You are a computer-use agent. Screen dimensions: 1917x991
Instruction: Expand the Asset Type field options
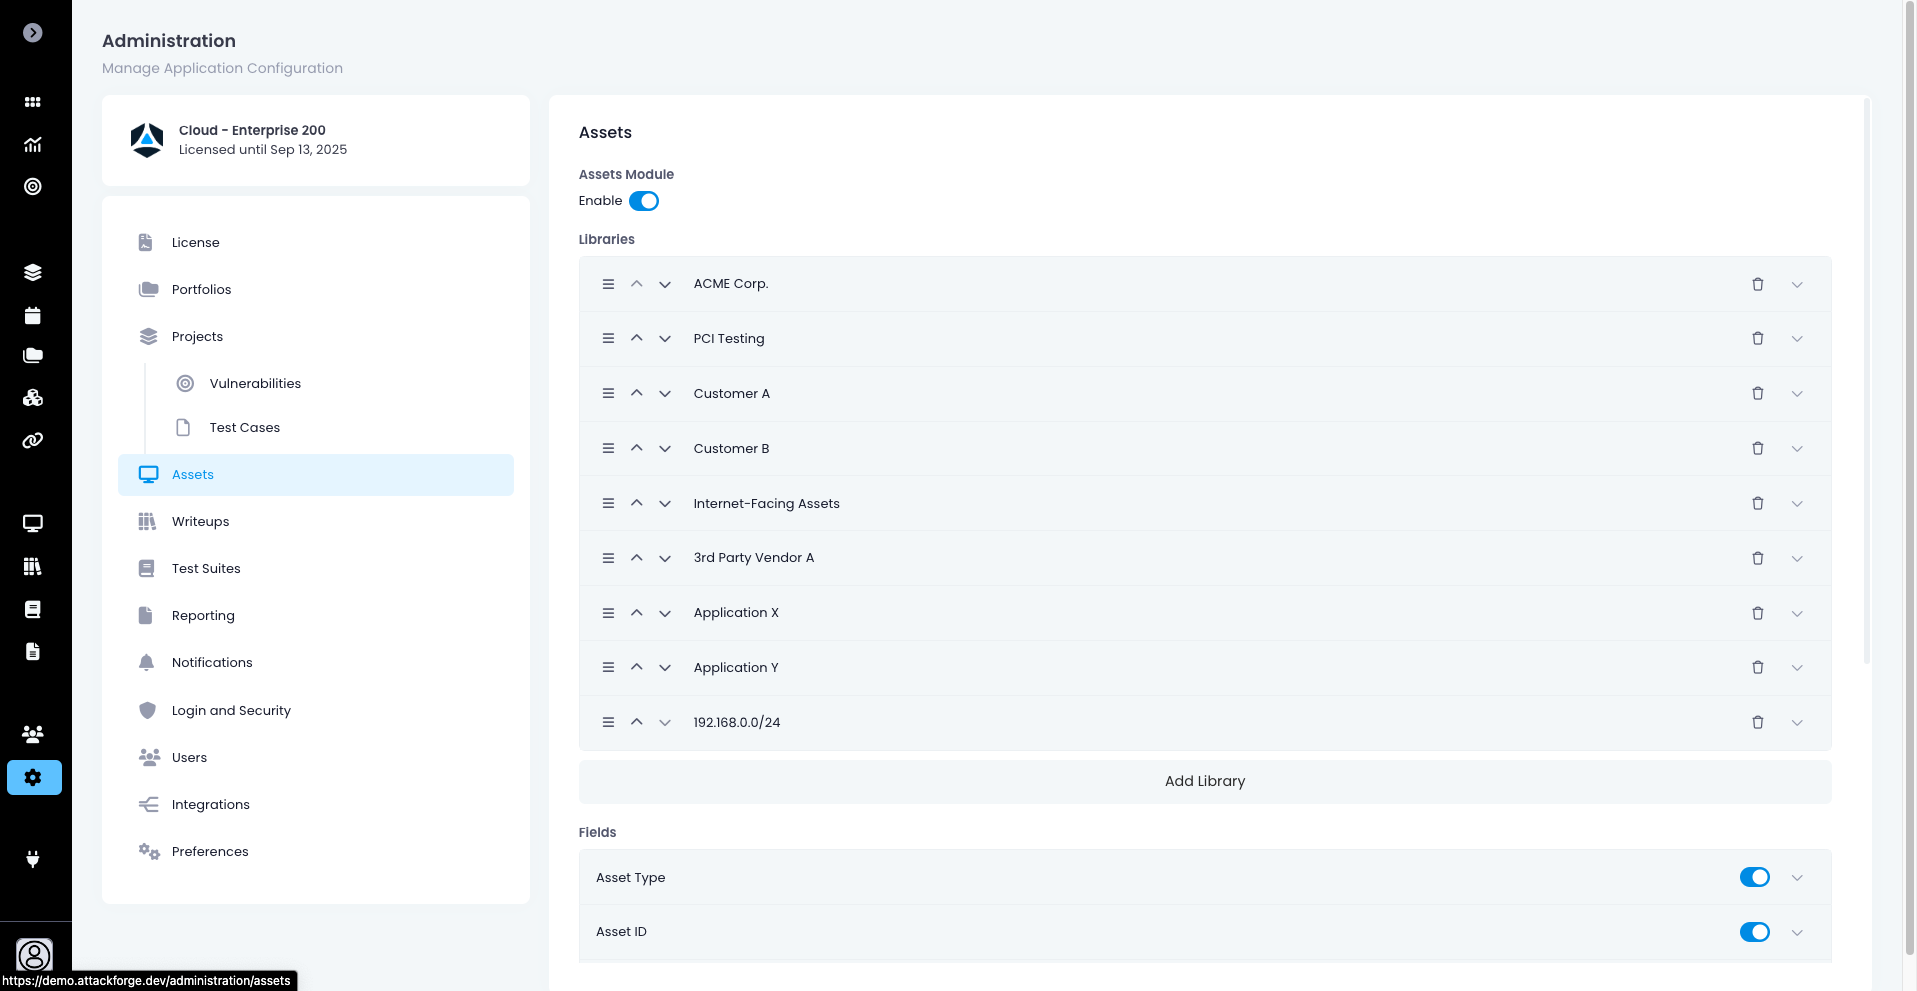click(x=1797, y=878)
